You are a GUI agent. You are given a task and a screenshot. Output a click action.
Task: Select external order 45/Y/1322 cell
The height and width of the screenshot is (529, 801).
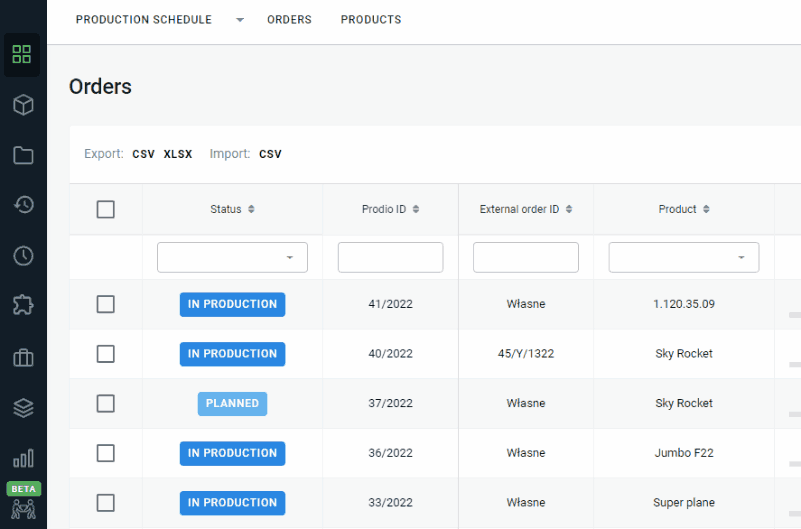click(x=526, y=354)
